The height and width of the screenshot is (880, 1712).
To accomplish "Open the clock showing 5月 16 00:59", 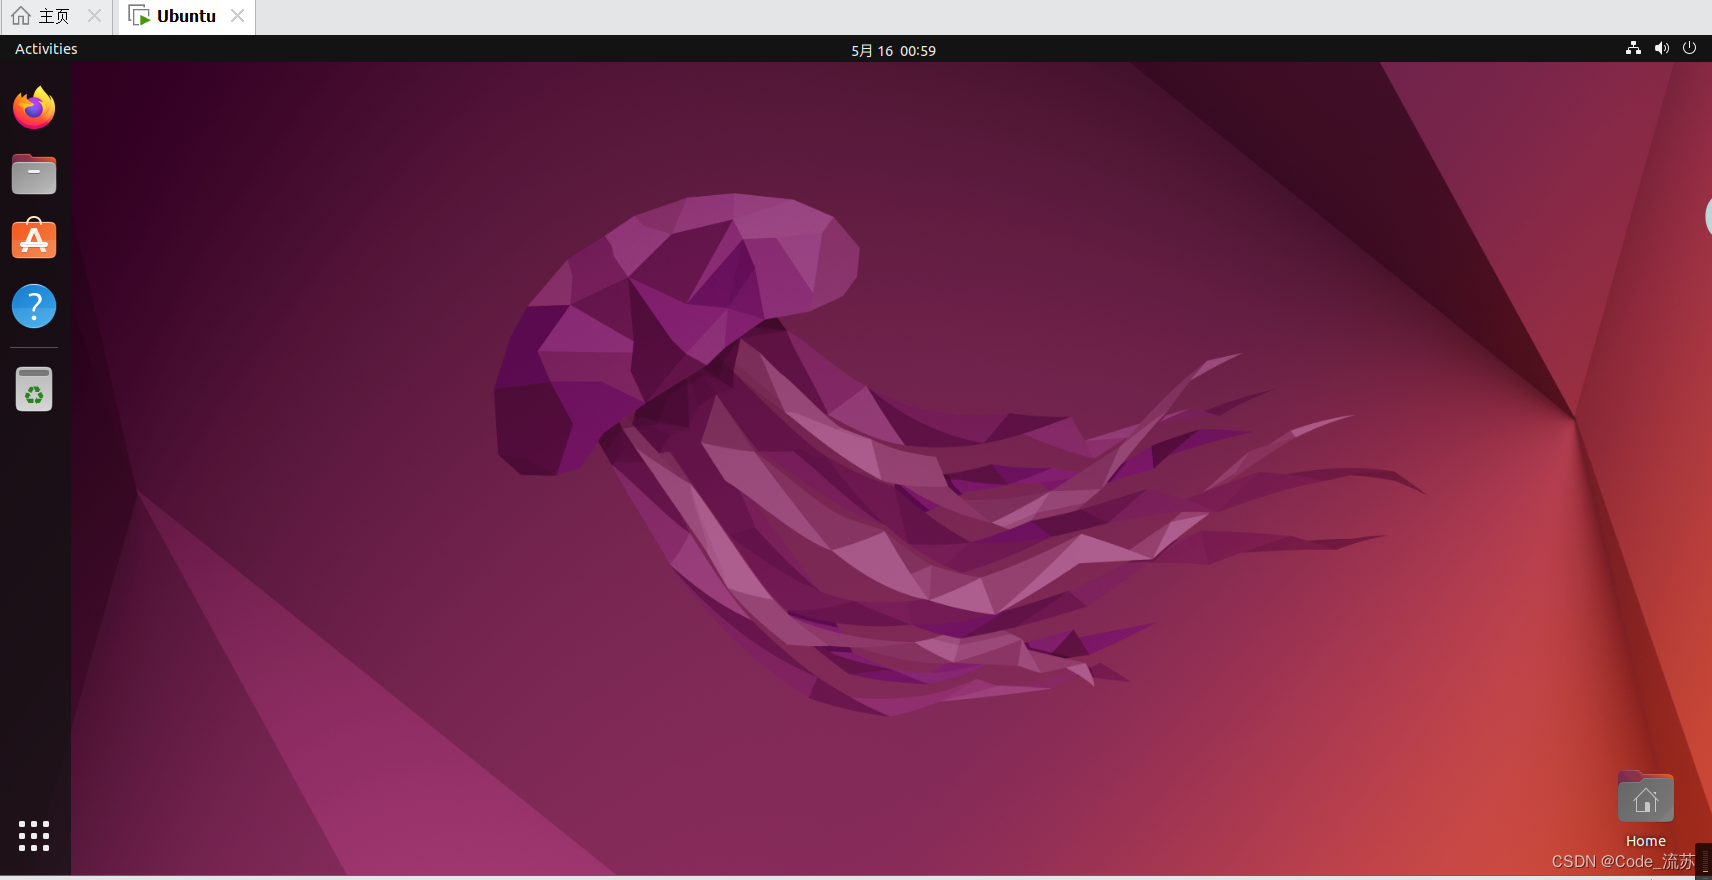I will click(x=893, y=50).
